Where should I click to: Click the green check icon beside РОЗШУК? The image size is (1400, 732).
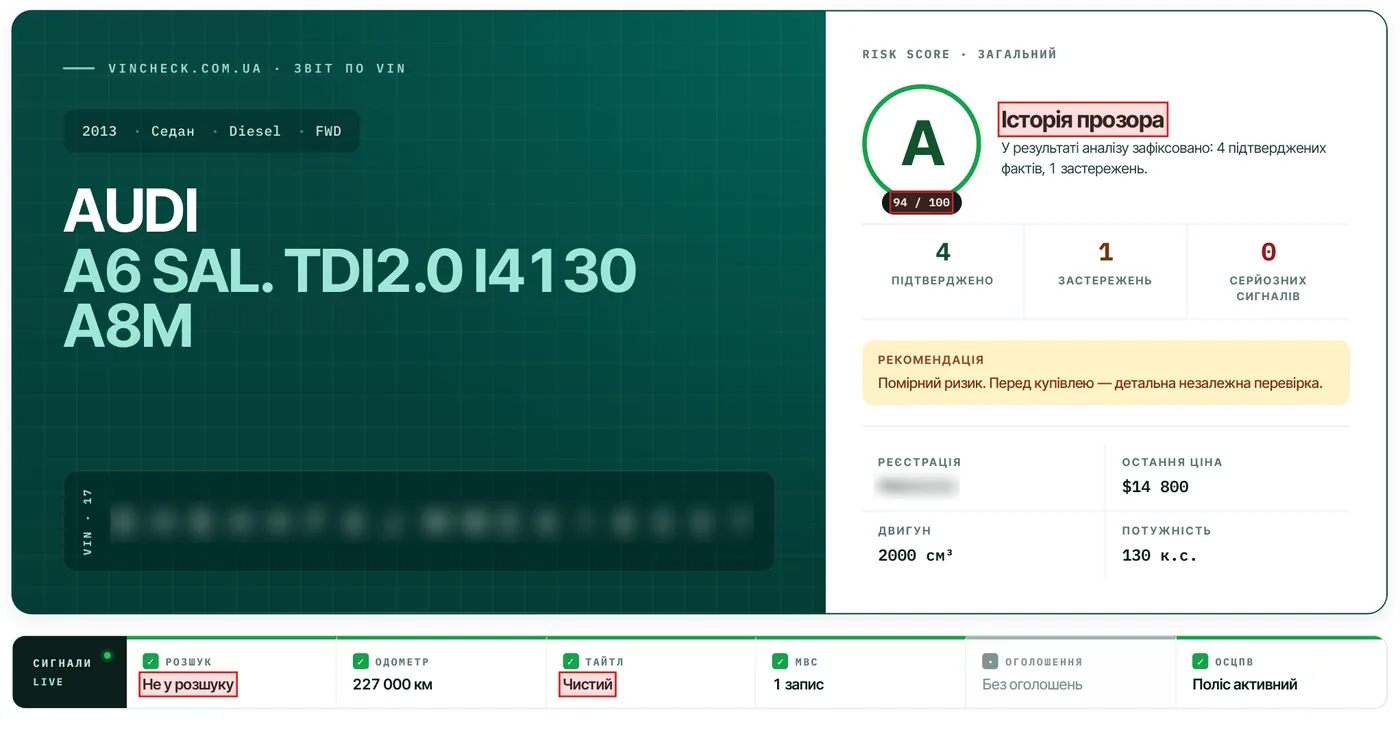(151, 661)
